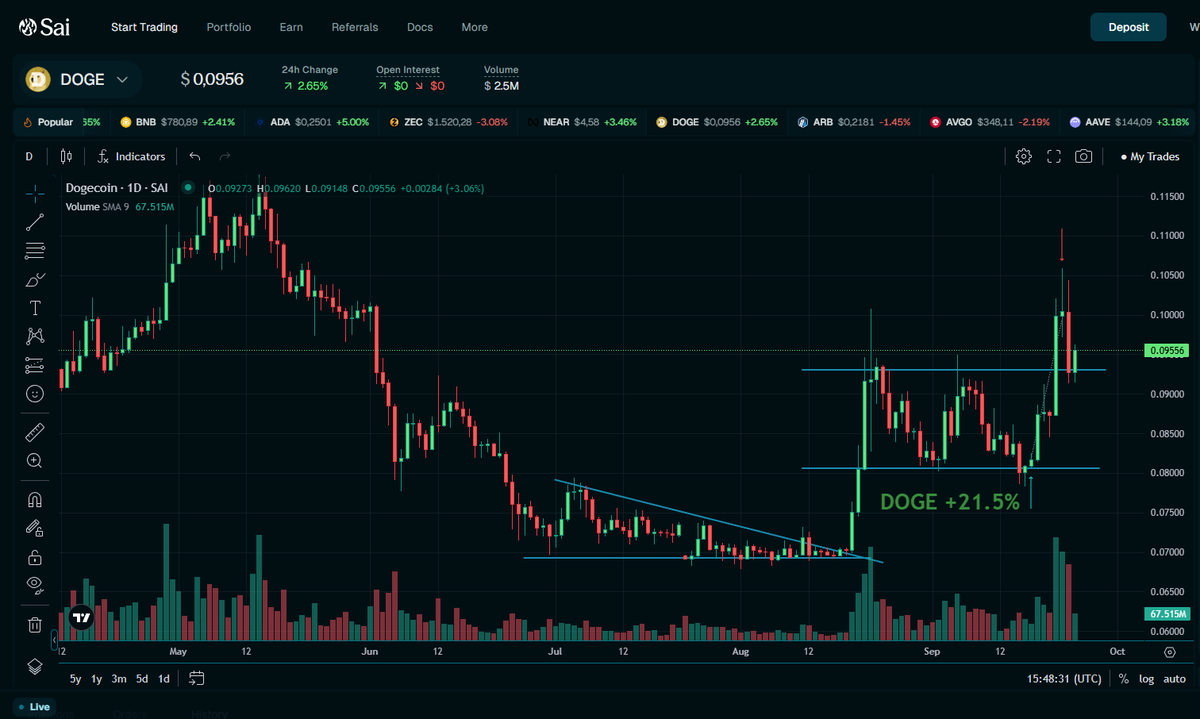Enter fullscreen chart mode
The height and width of the screenshot is (719, 1200).
(x=1053, y=156)
